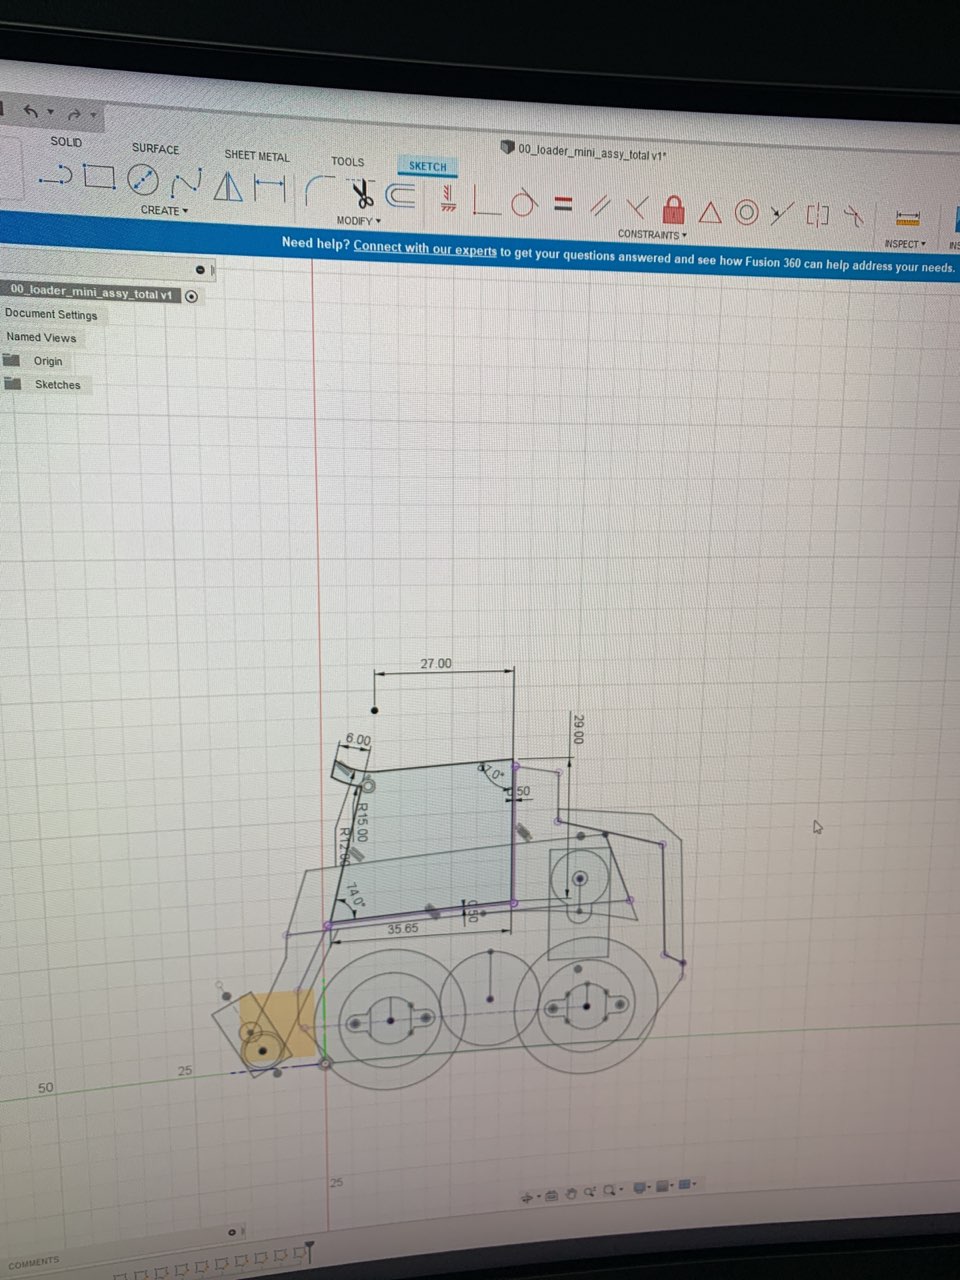Switch to the TOOLS tab

(x=348, y=161)
